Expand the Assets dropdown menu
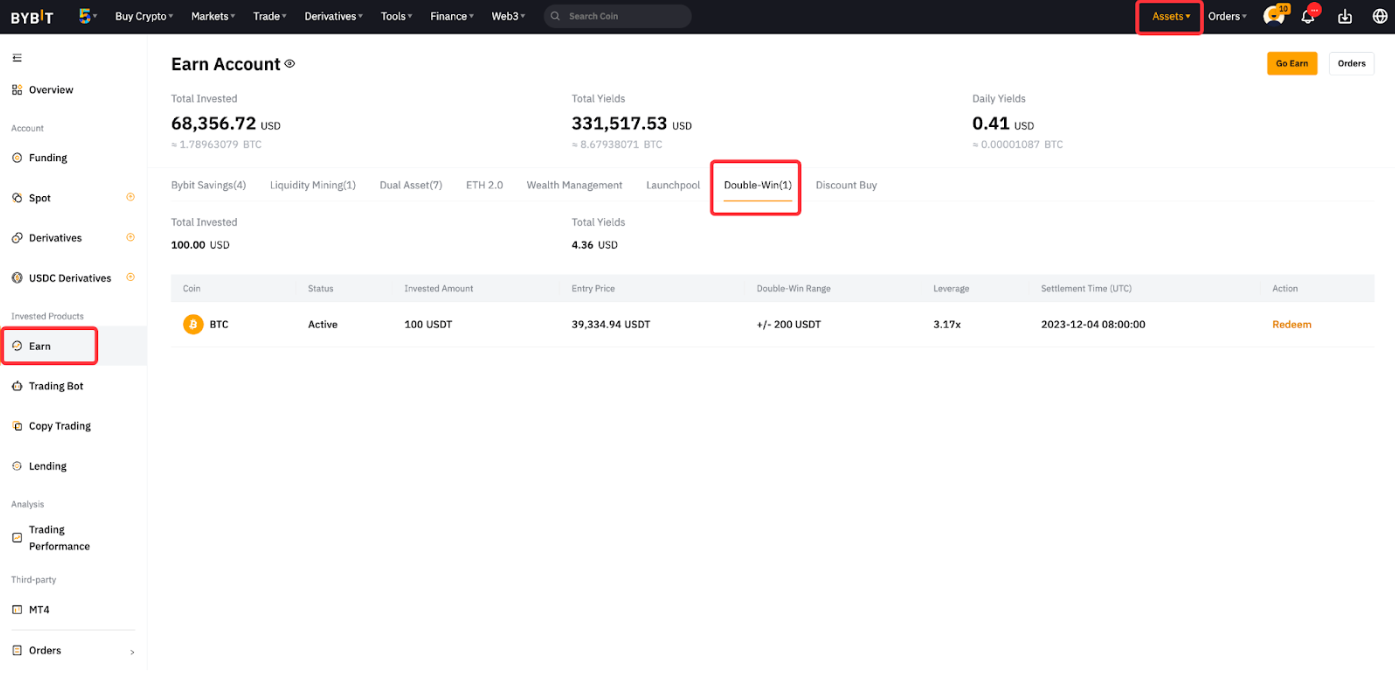The width and height of the screenshot is (1395, 682). [x=1170, y=16]
